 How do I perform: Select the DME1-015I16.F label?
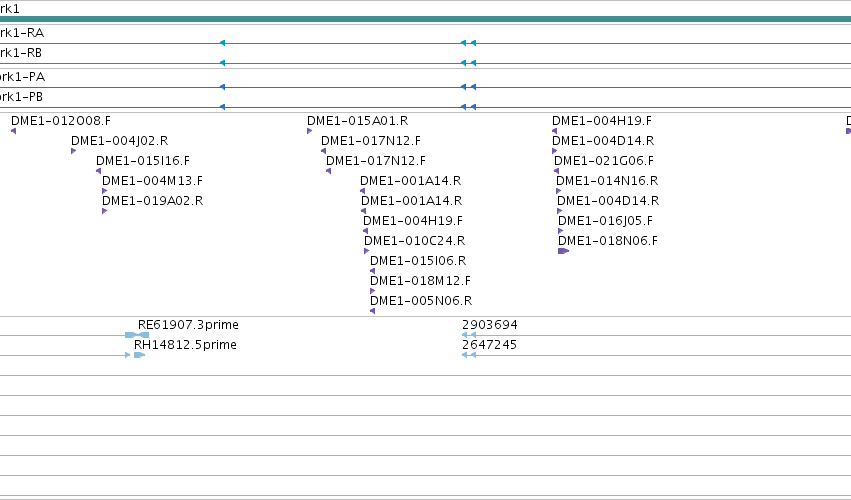143,161
